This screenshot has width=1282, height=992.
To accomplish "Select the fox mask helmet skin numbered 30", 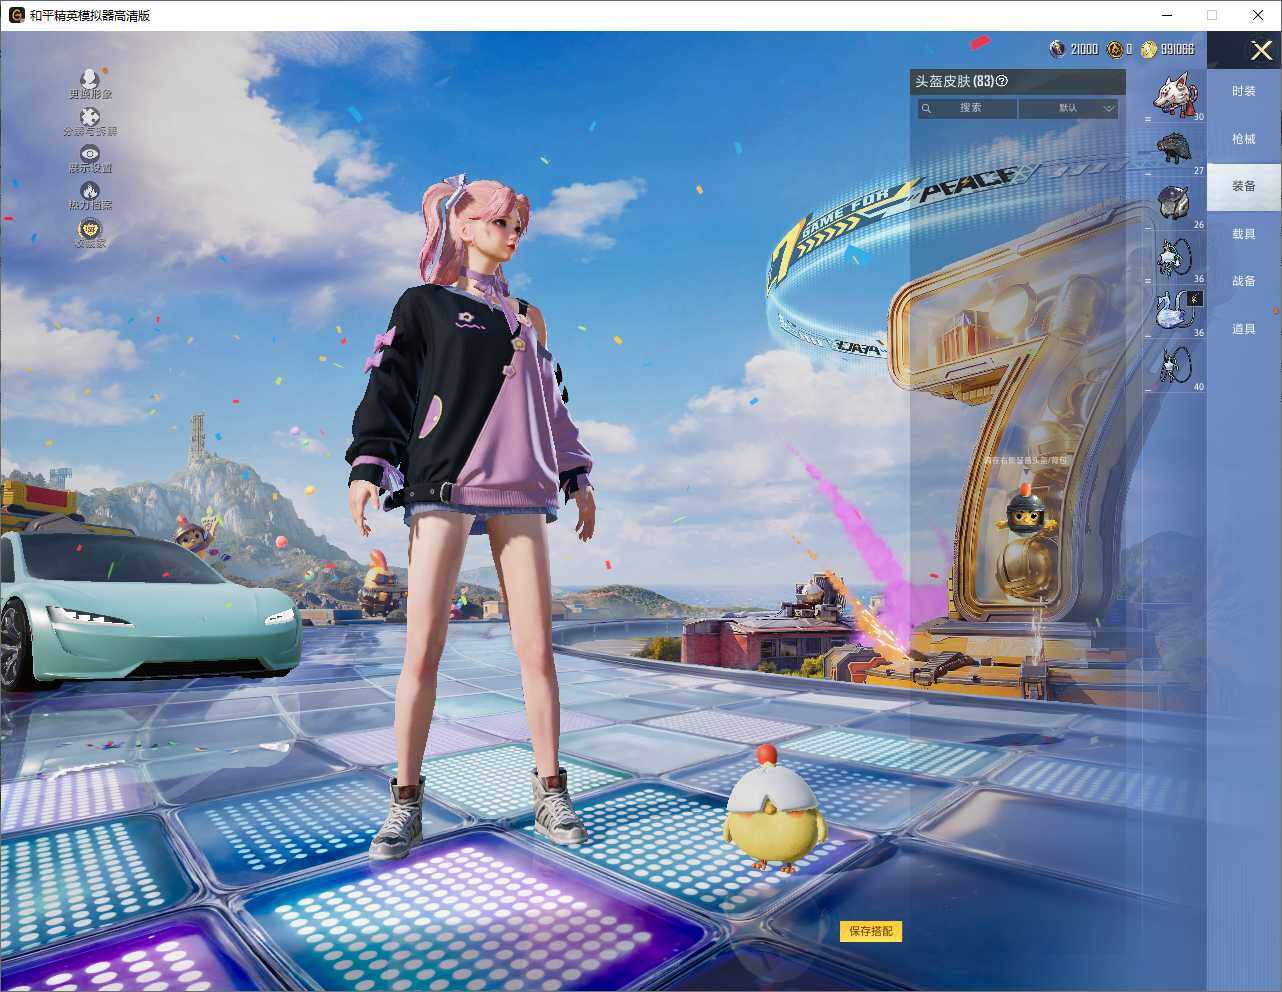I will click(x=1177, y=96).
